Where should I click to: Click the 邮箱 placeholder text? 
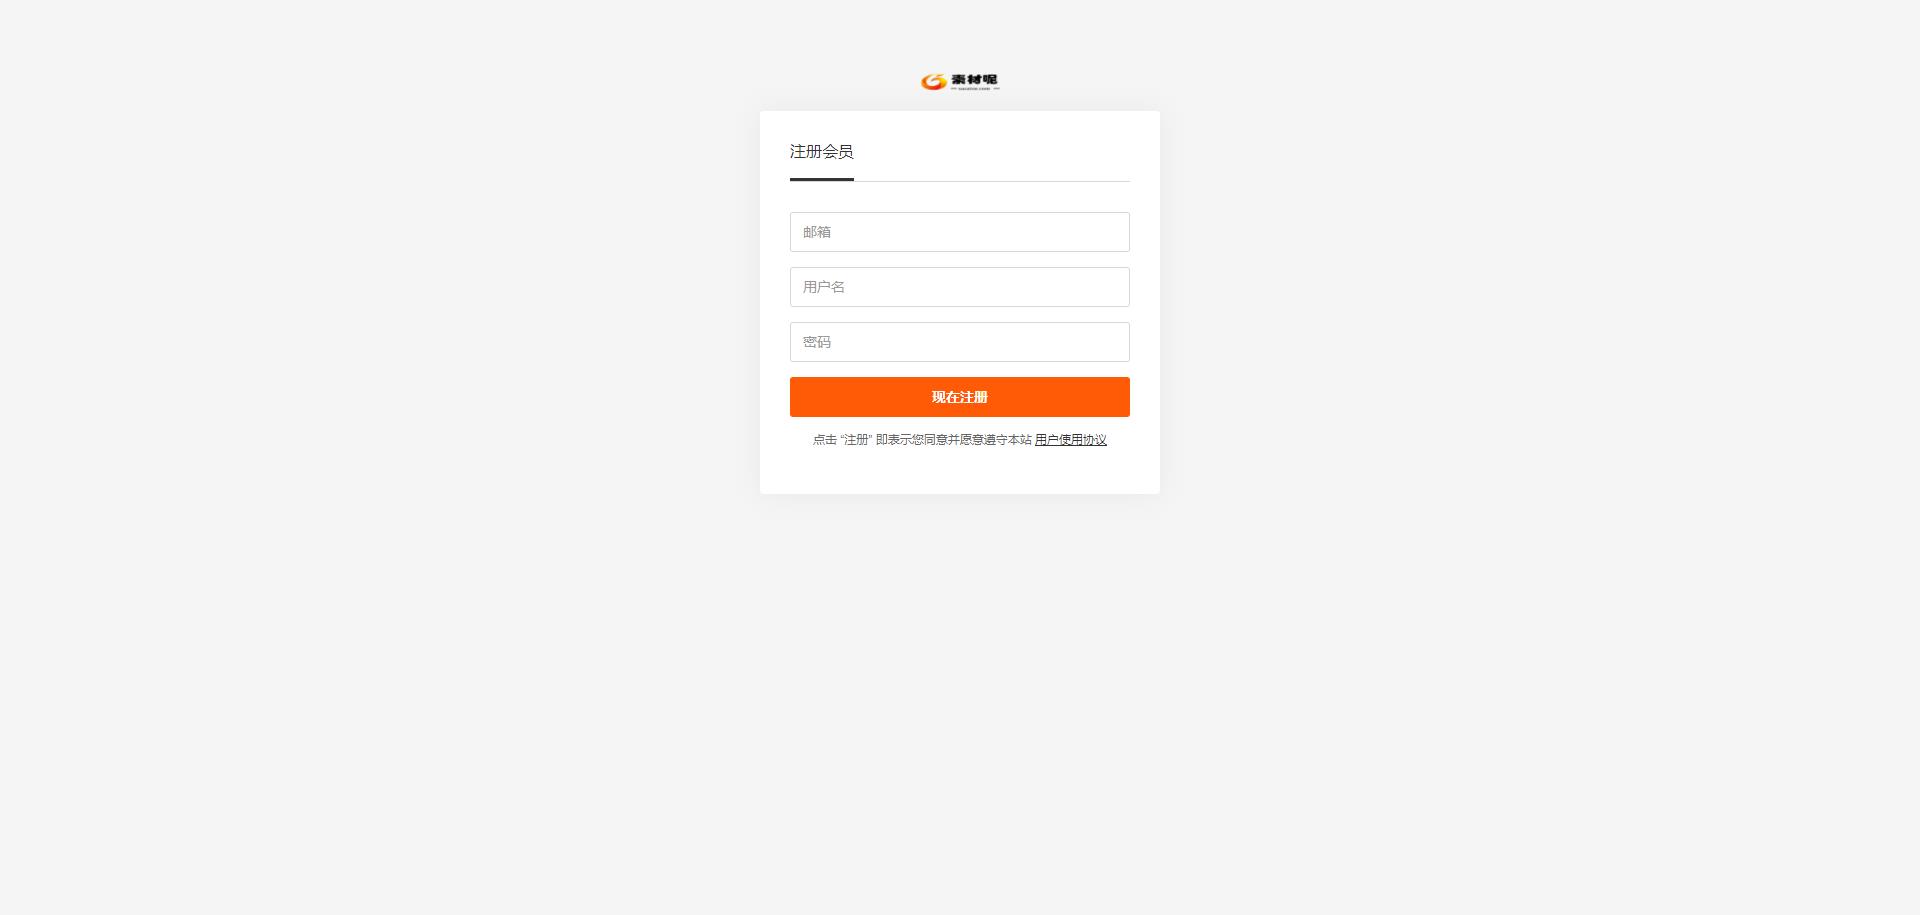pyautogui.click(x=817, y=232)
